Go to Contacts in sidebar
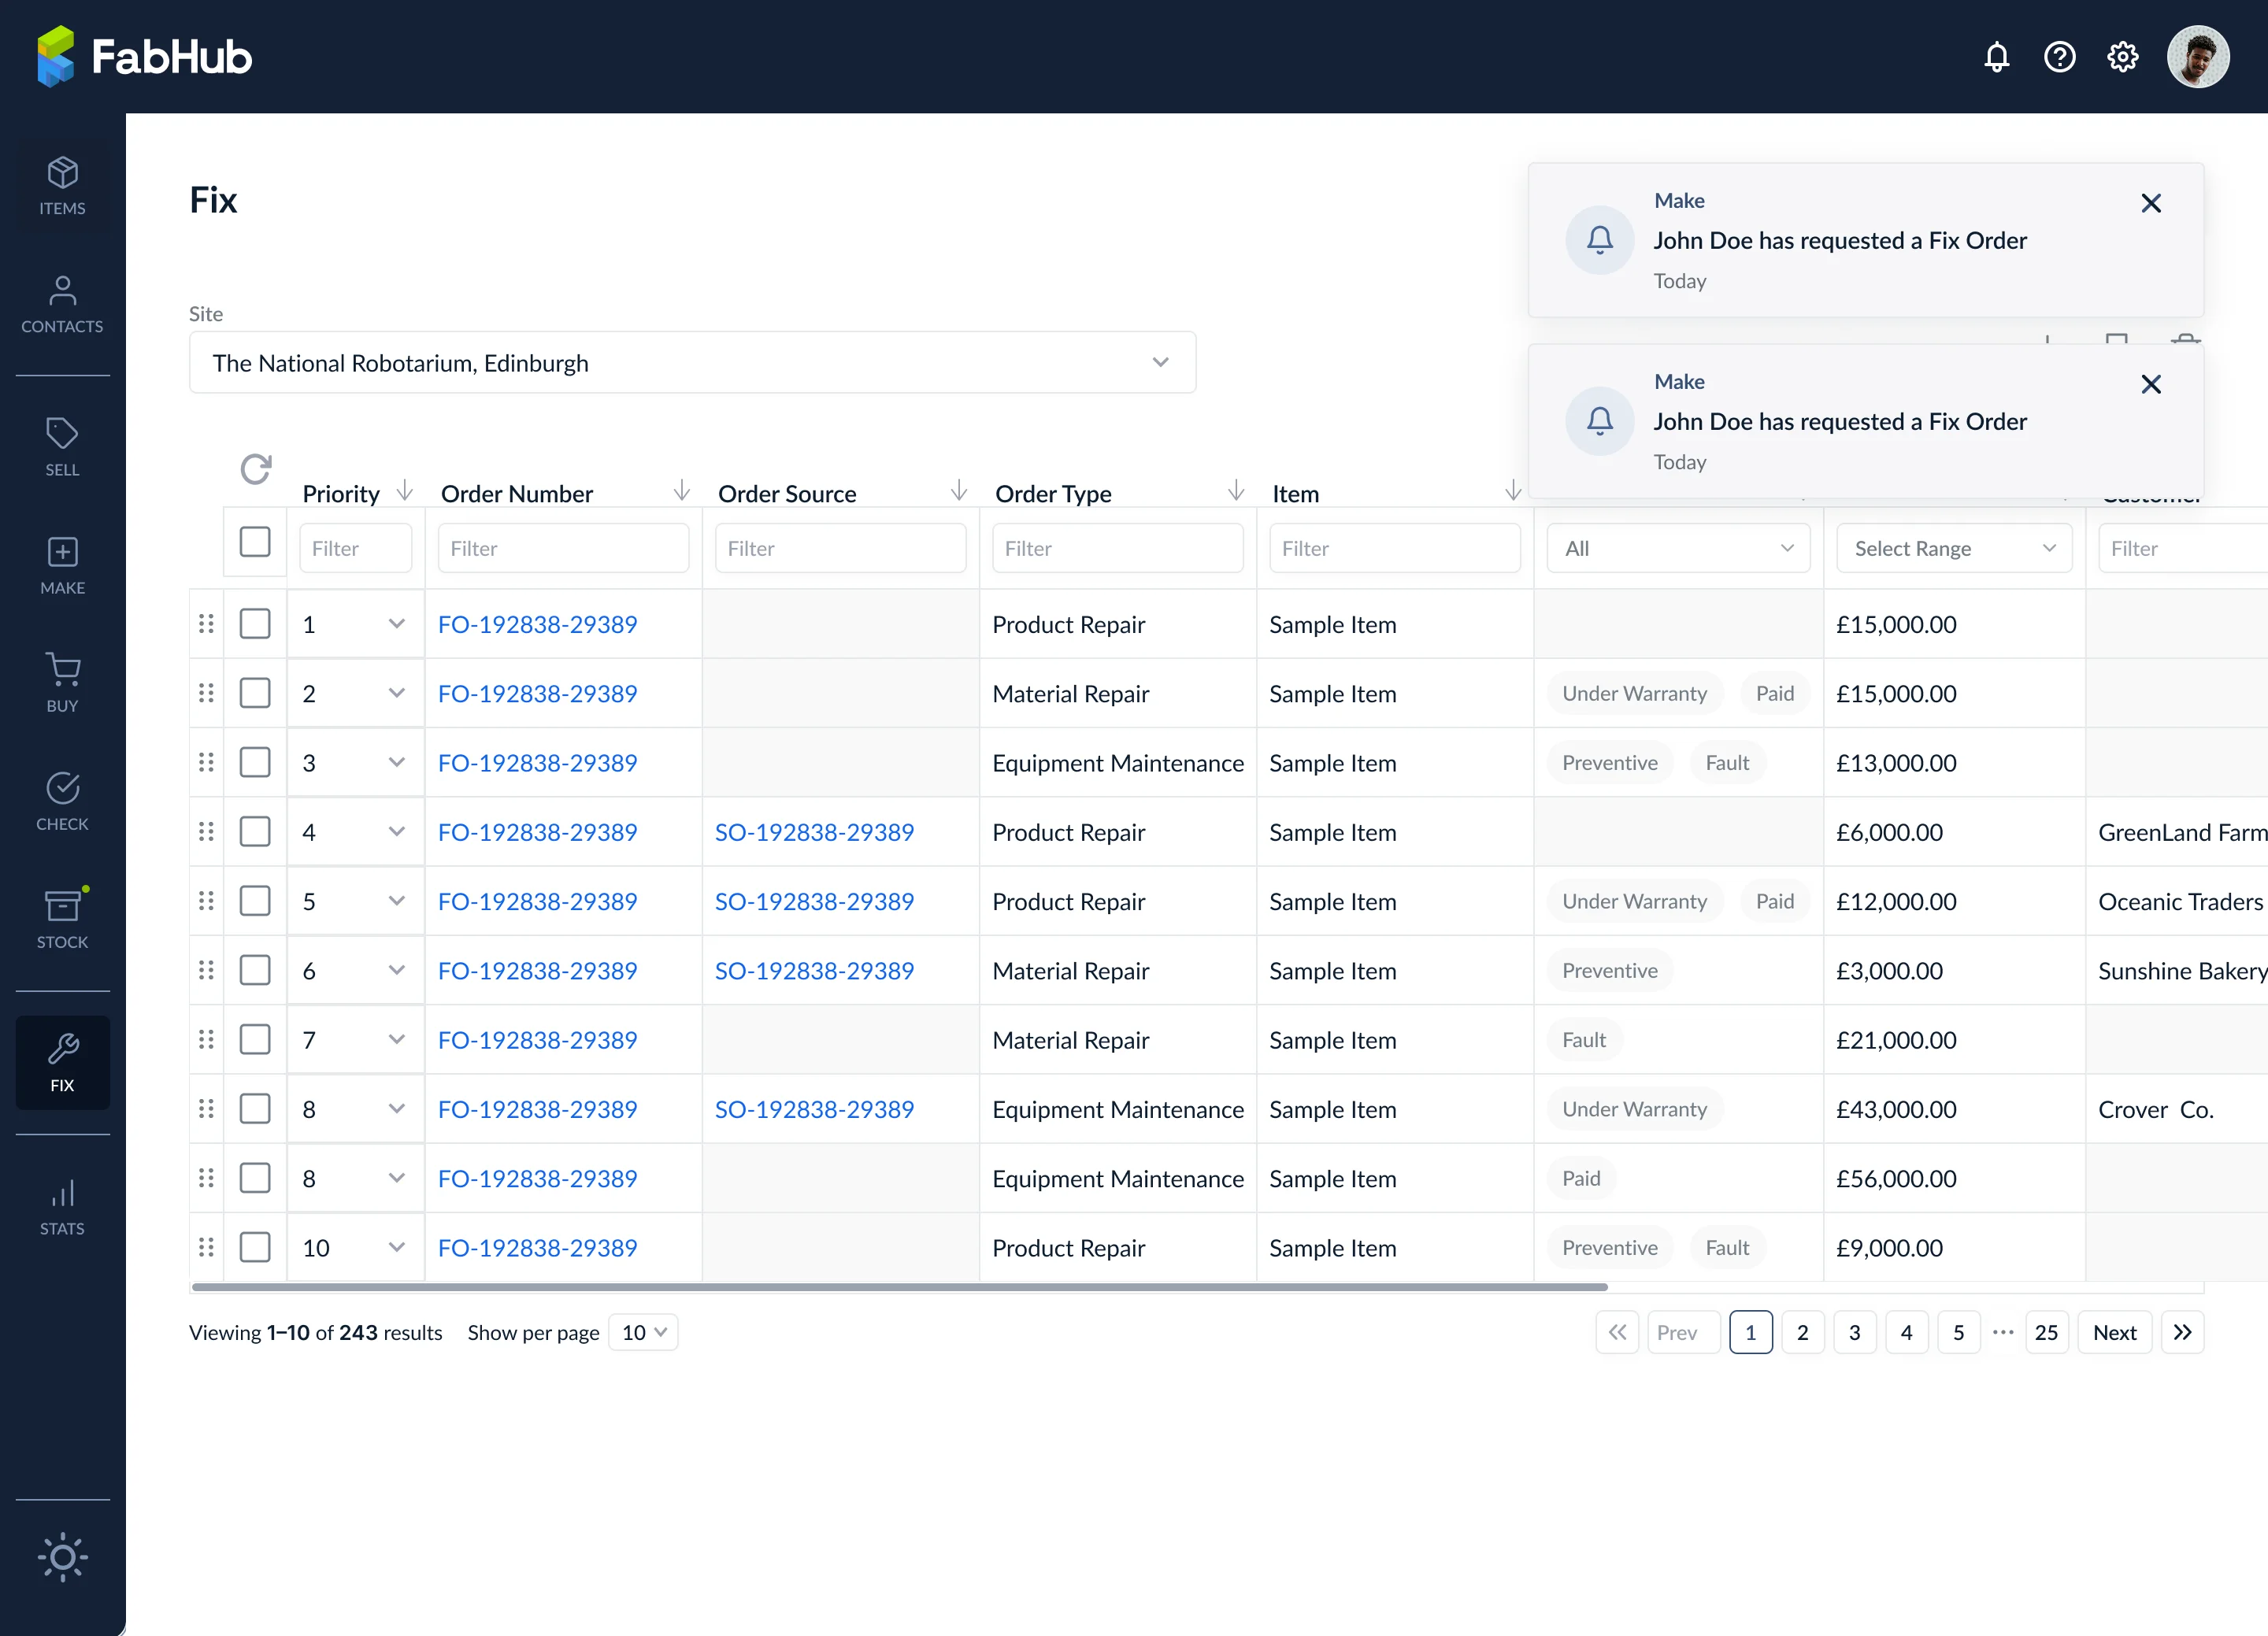Screen dimensions: 2268x1636 [x=62, y=305]
